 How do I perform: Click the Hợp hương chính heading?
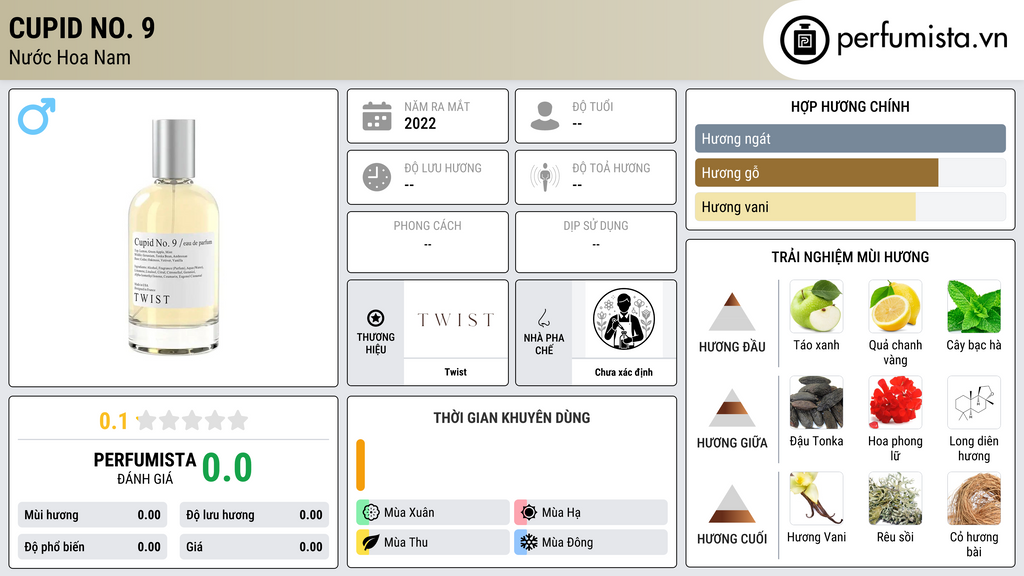click(x=850, y=106)
